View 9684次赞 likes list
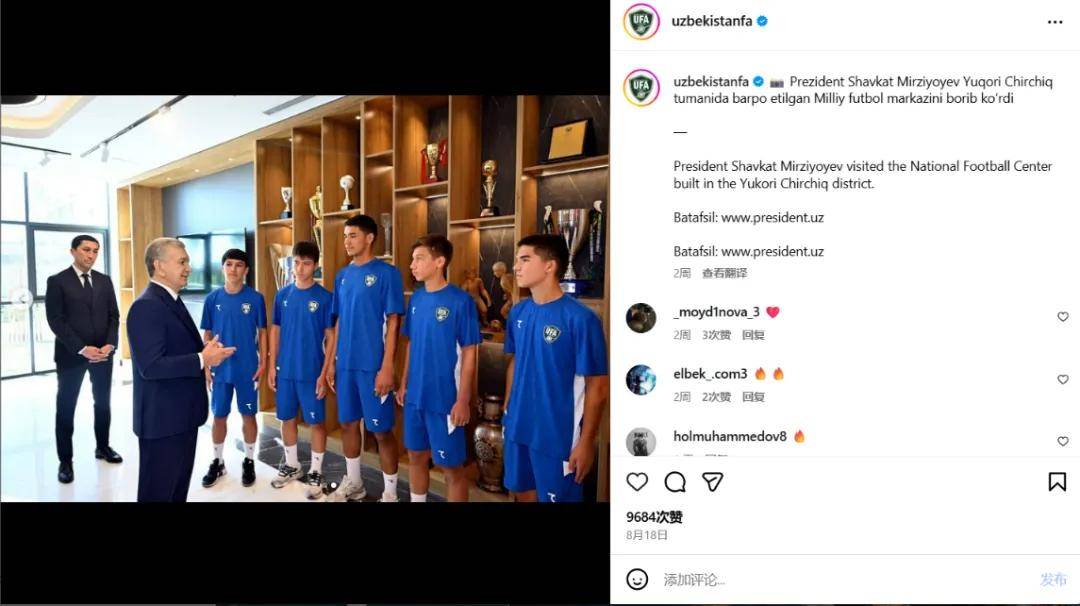The height and width of the screenshot is (606, 1080). [x=654, y=517]
